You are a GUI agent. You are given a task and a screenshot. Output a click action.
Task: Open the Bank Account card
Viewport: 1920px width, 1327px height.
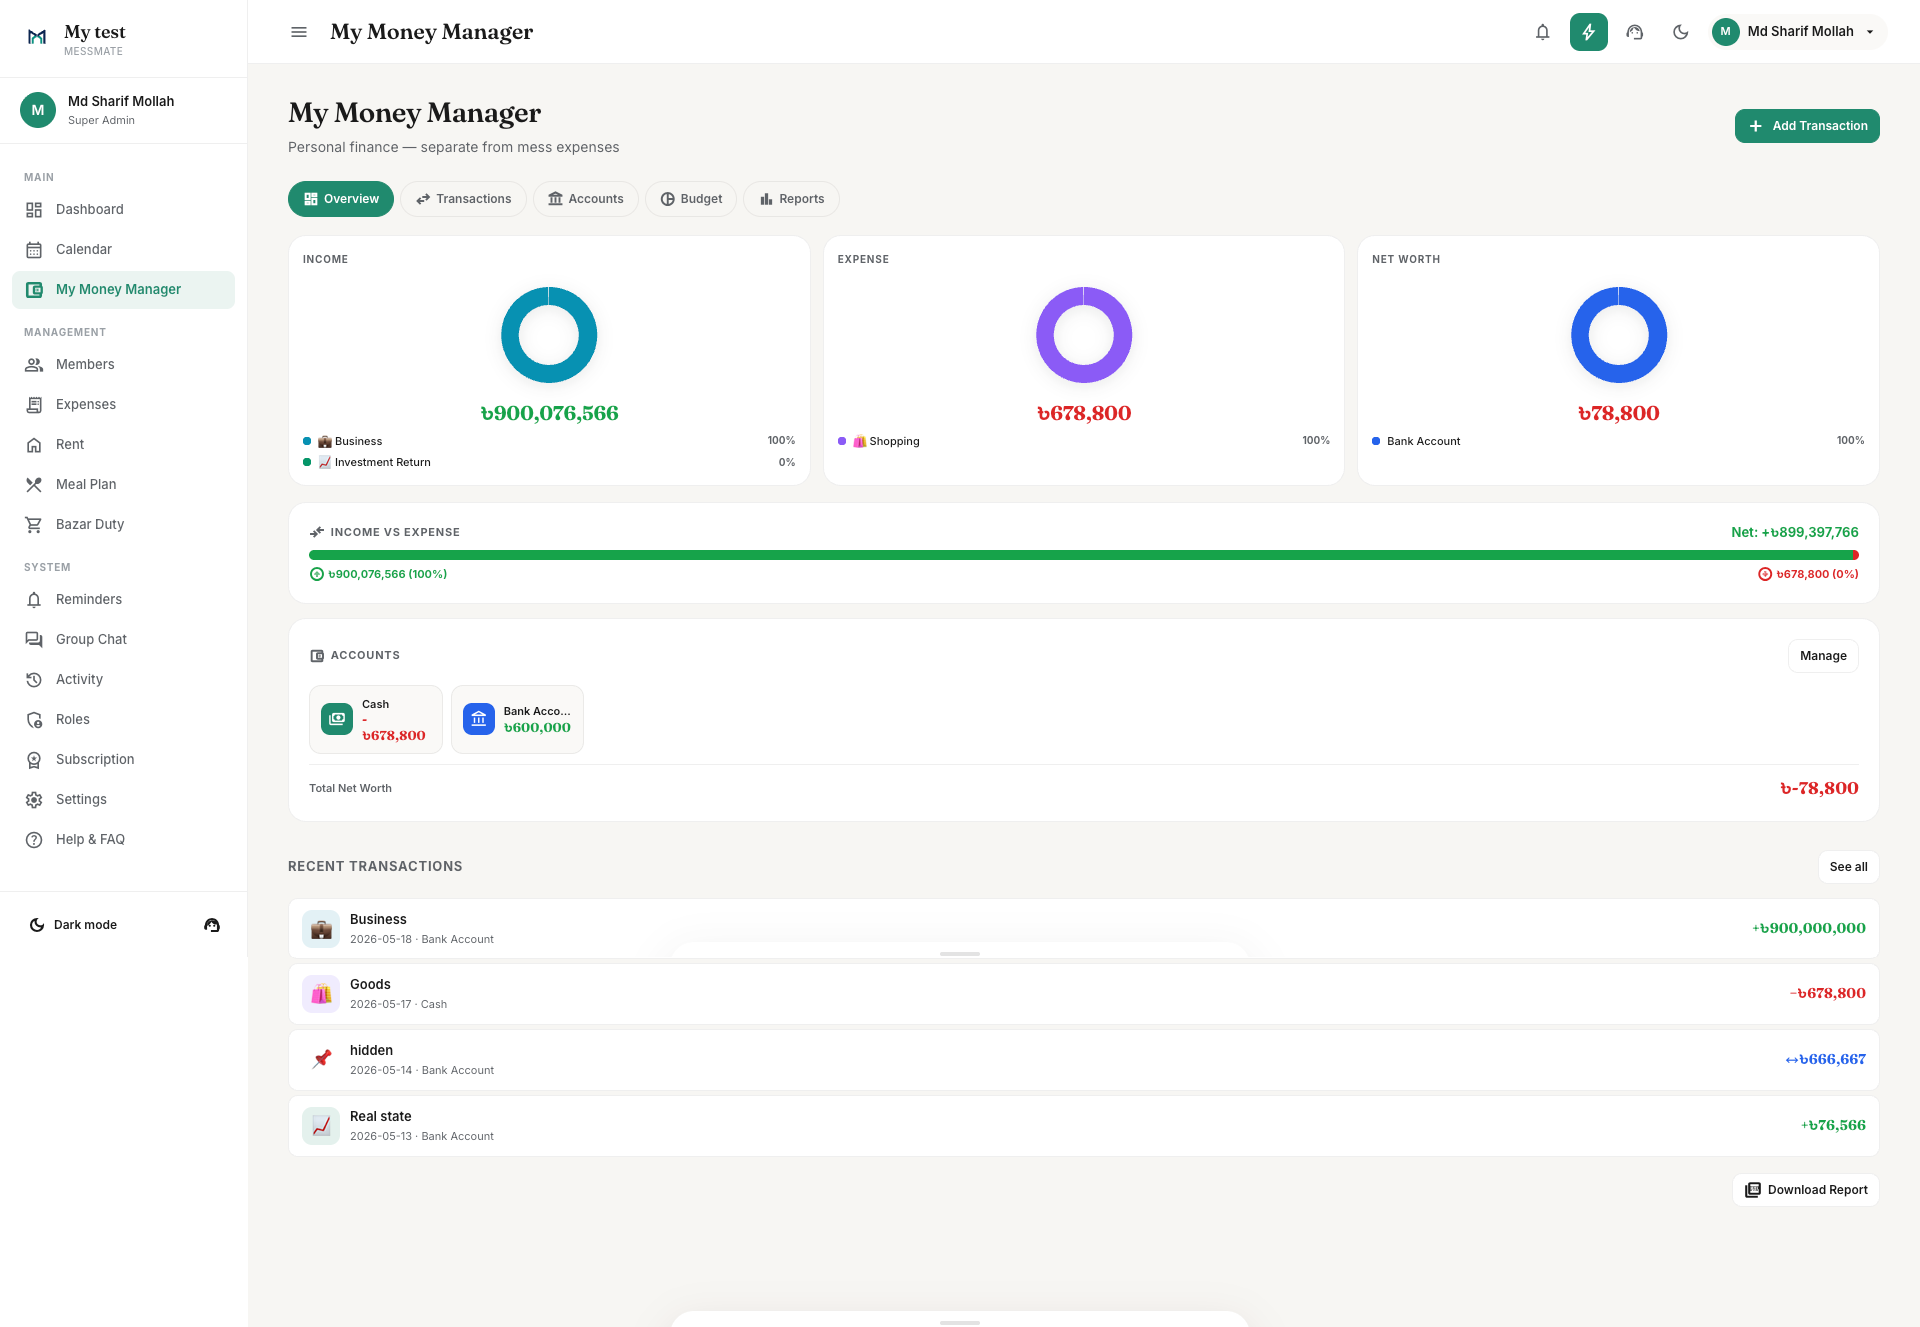pos(517,720)
